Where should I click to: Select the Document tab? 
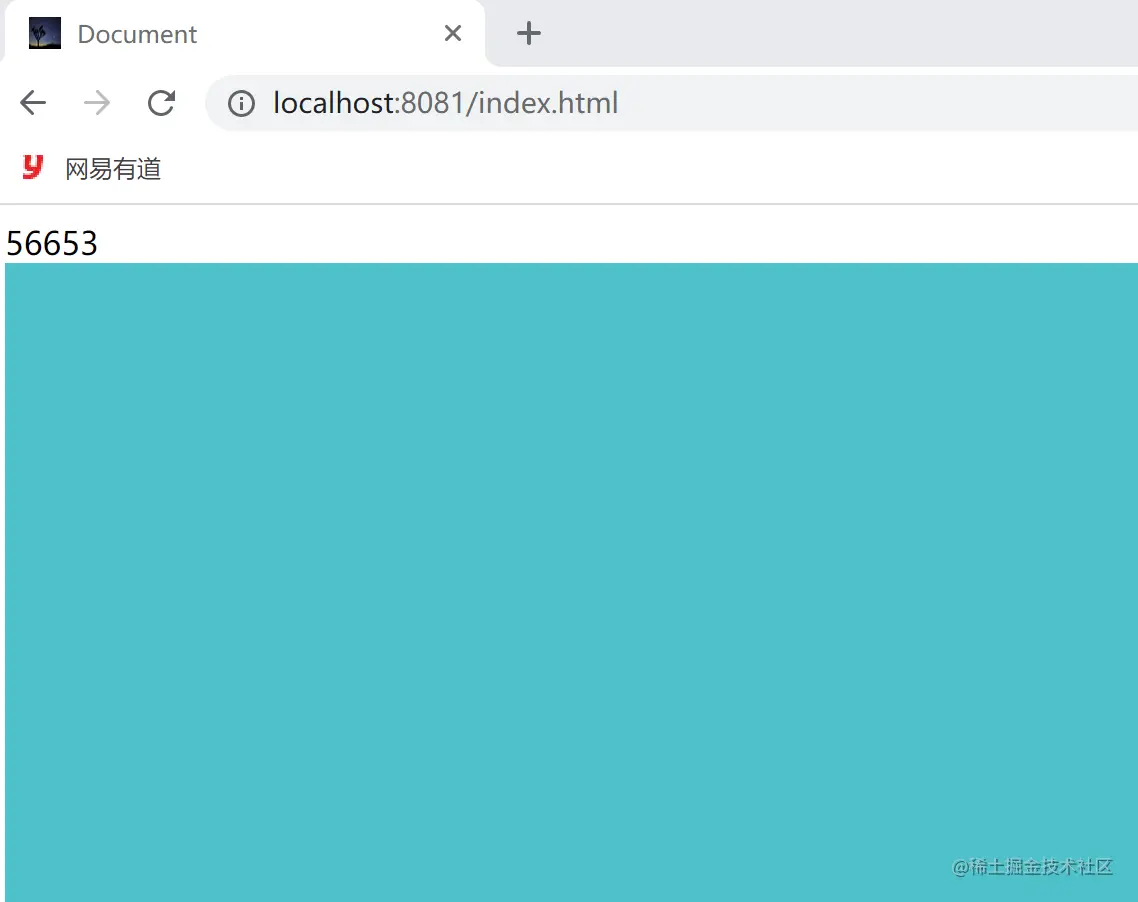[244, 33]
